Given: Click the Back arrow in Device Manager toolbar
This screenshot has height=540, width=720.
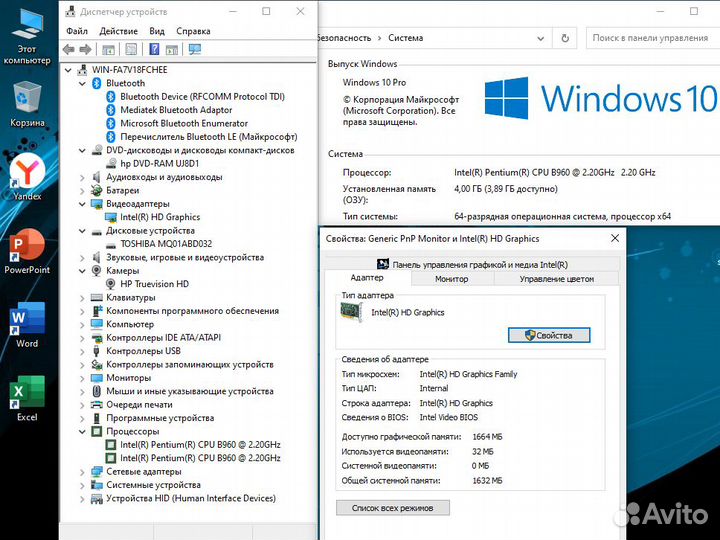Looking at the screenshot, I should (69, 50).
